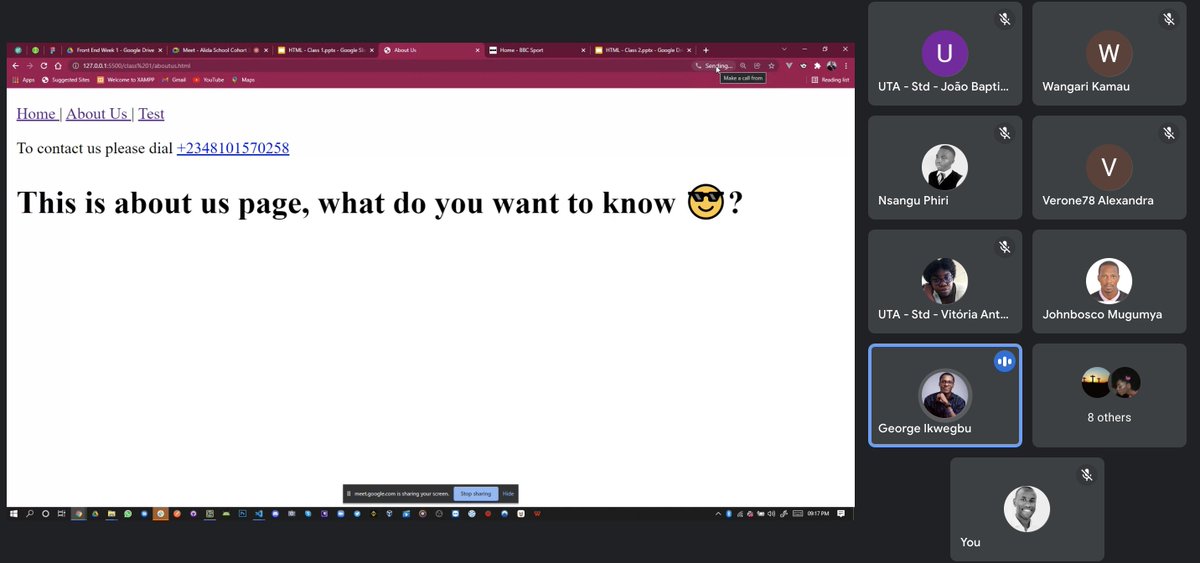The image size is (1200, 563).
Task: Select Wangari Kamau participant tile
Action: pos(1109,53)
